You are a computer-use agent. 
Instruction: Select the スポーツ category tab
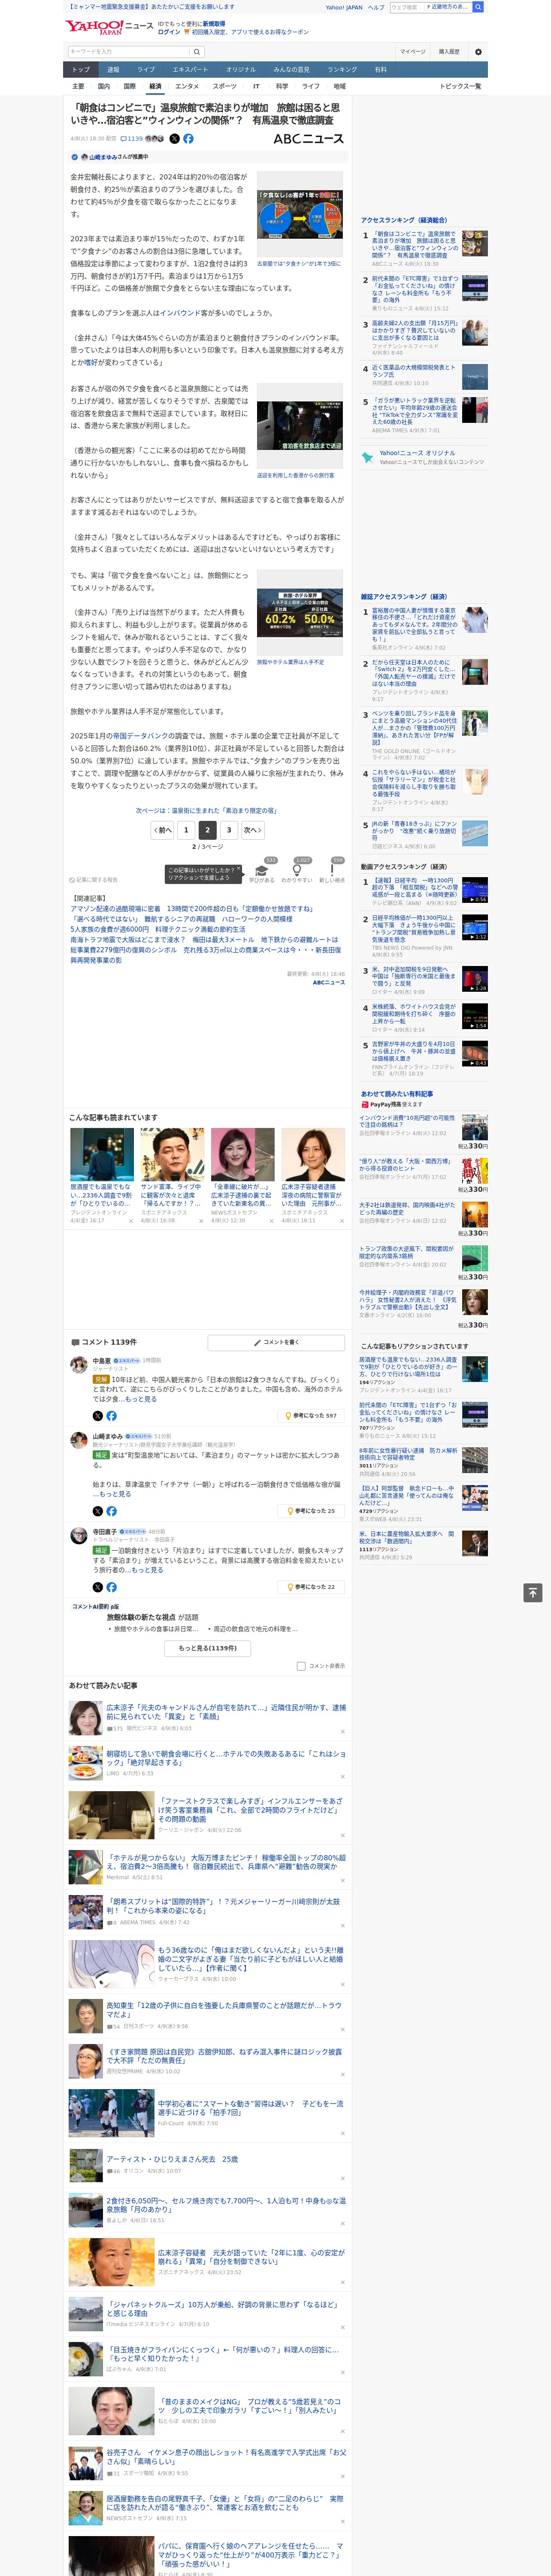(225, 86)
